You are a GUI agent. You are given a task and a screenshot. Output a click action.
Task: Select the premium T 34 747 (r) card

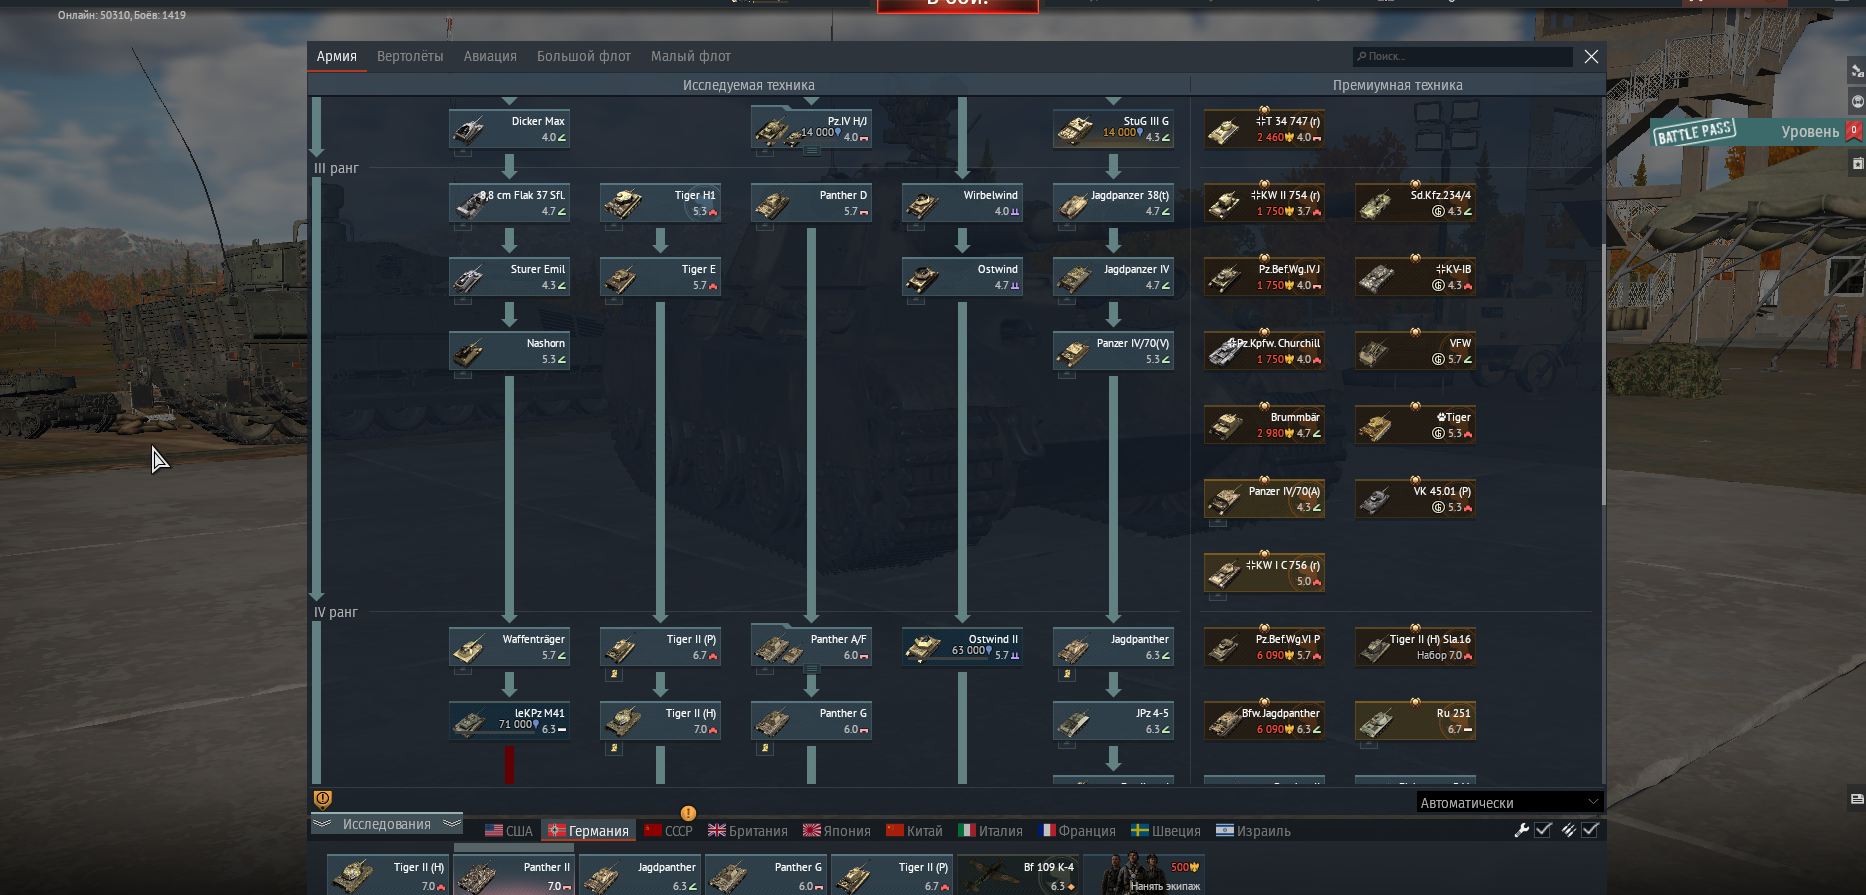click(x=1264, y=129)
